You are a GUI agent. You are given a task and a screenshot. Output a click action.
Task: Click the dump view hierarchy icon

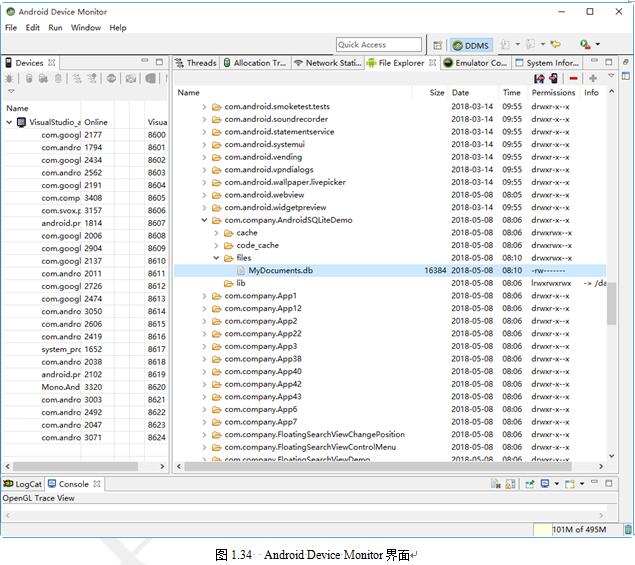point(150,78)
